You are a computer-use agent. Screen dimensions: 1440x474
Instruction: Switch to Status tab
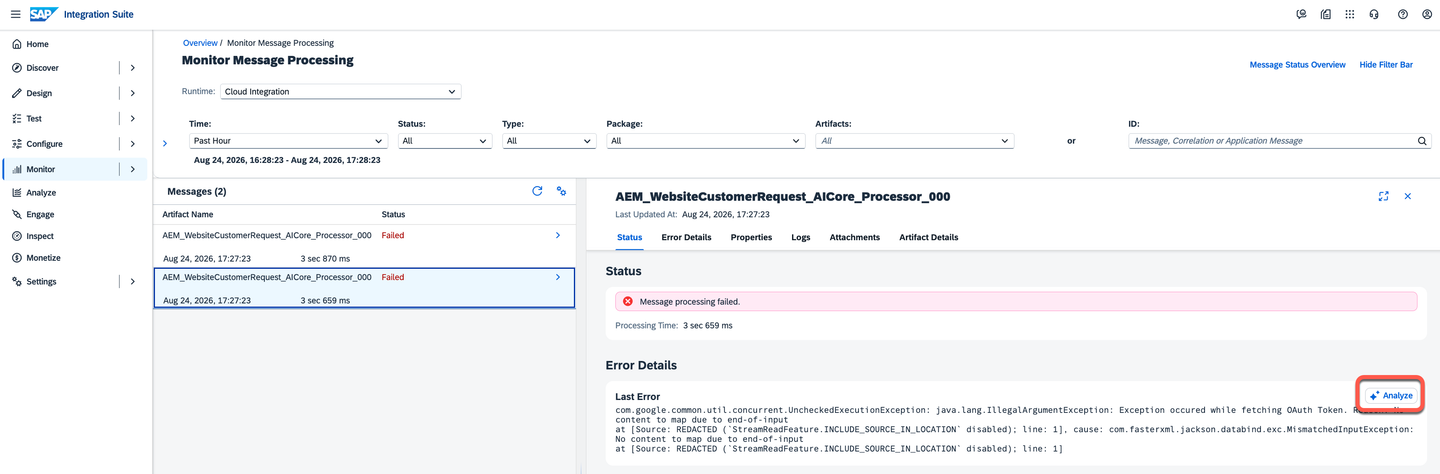pos(629,237)
